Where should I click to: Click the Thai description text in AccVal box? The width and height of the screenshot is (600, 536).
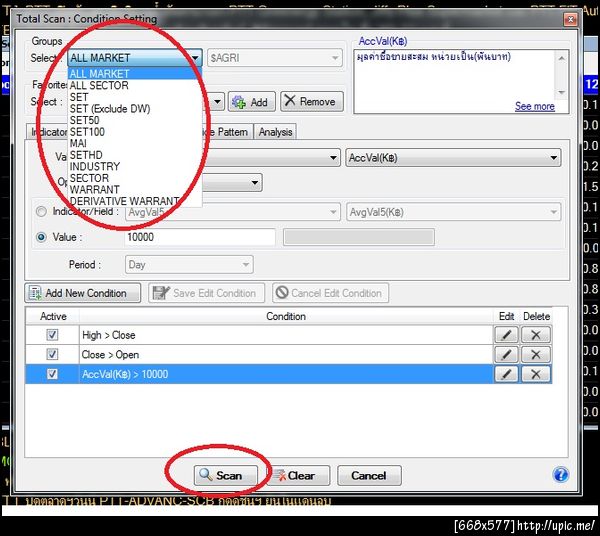click(x=434, y=57)
